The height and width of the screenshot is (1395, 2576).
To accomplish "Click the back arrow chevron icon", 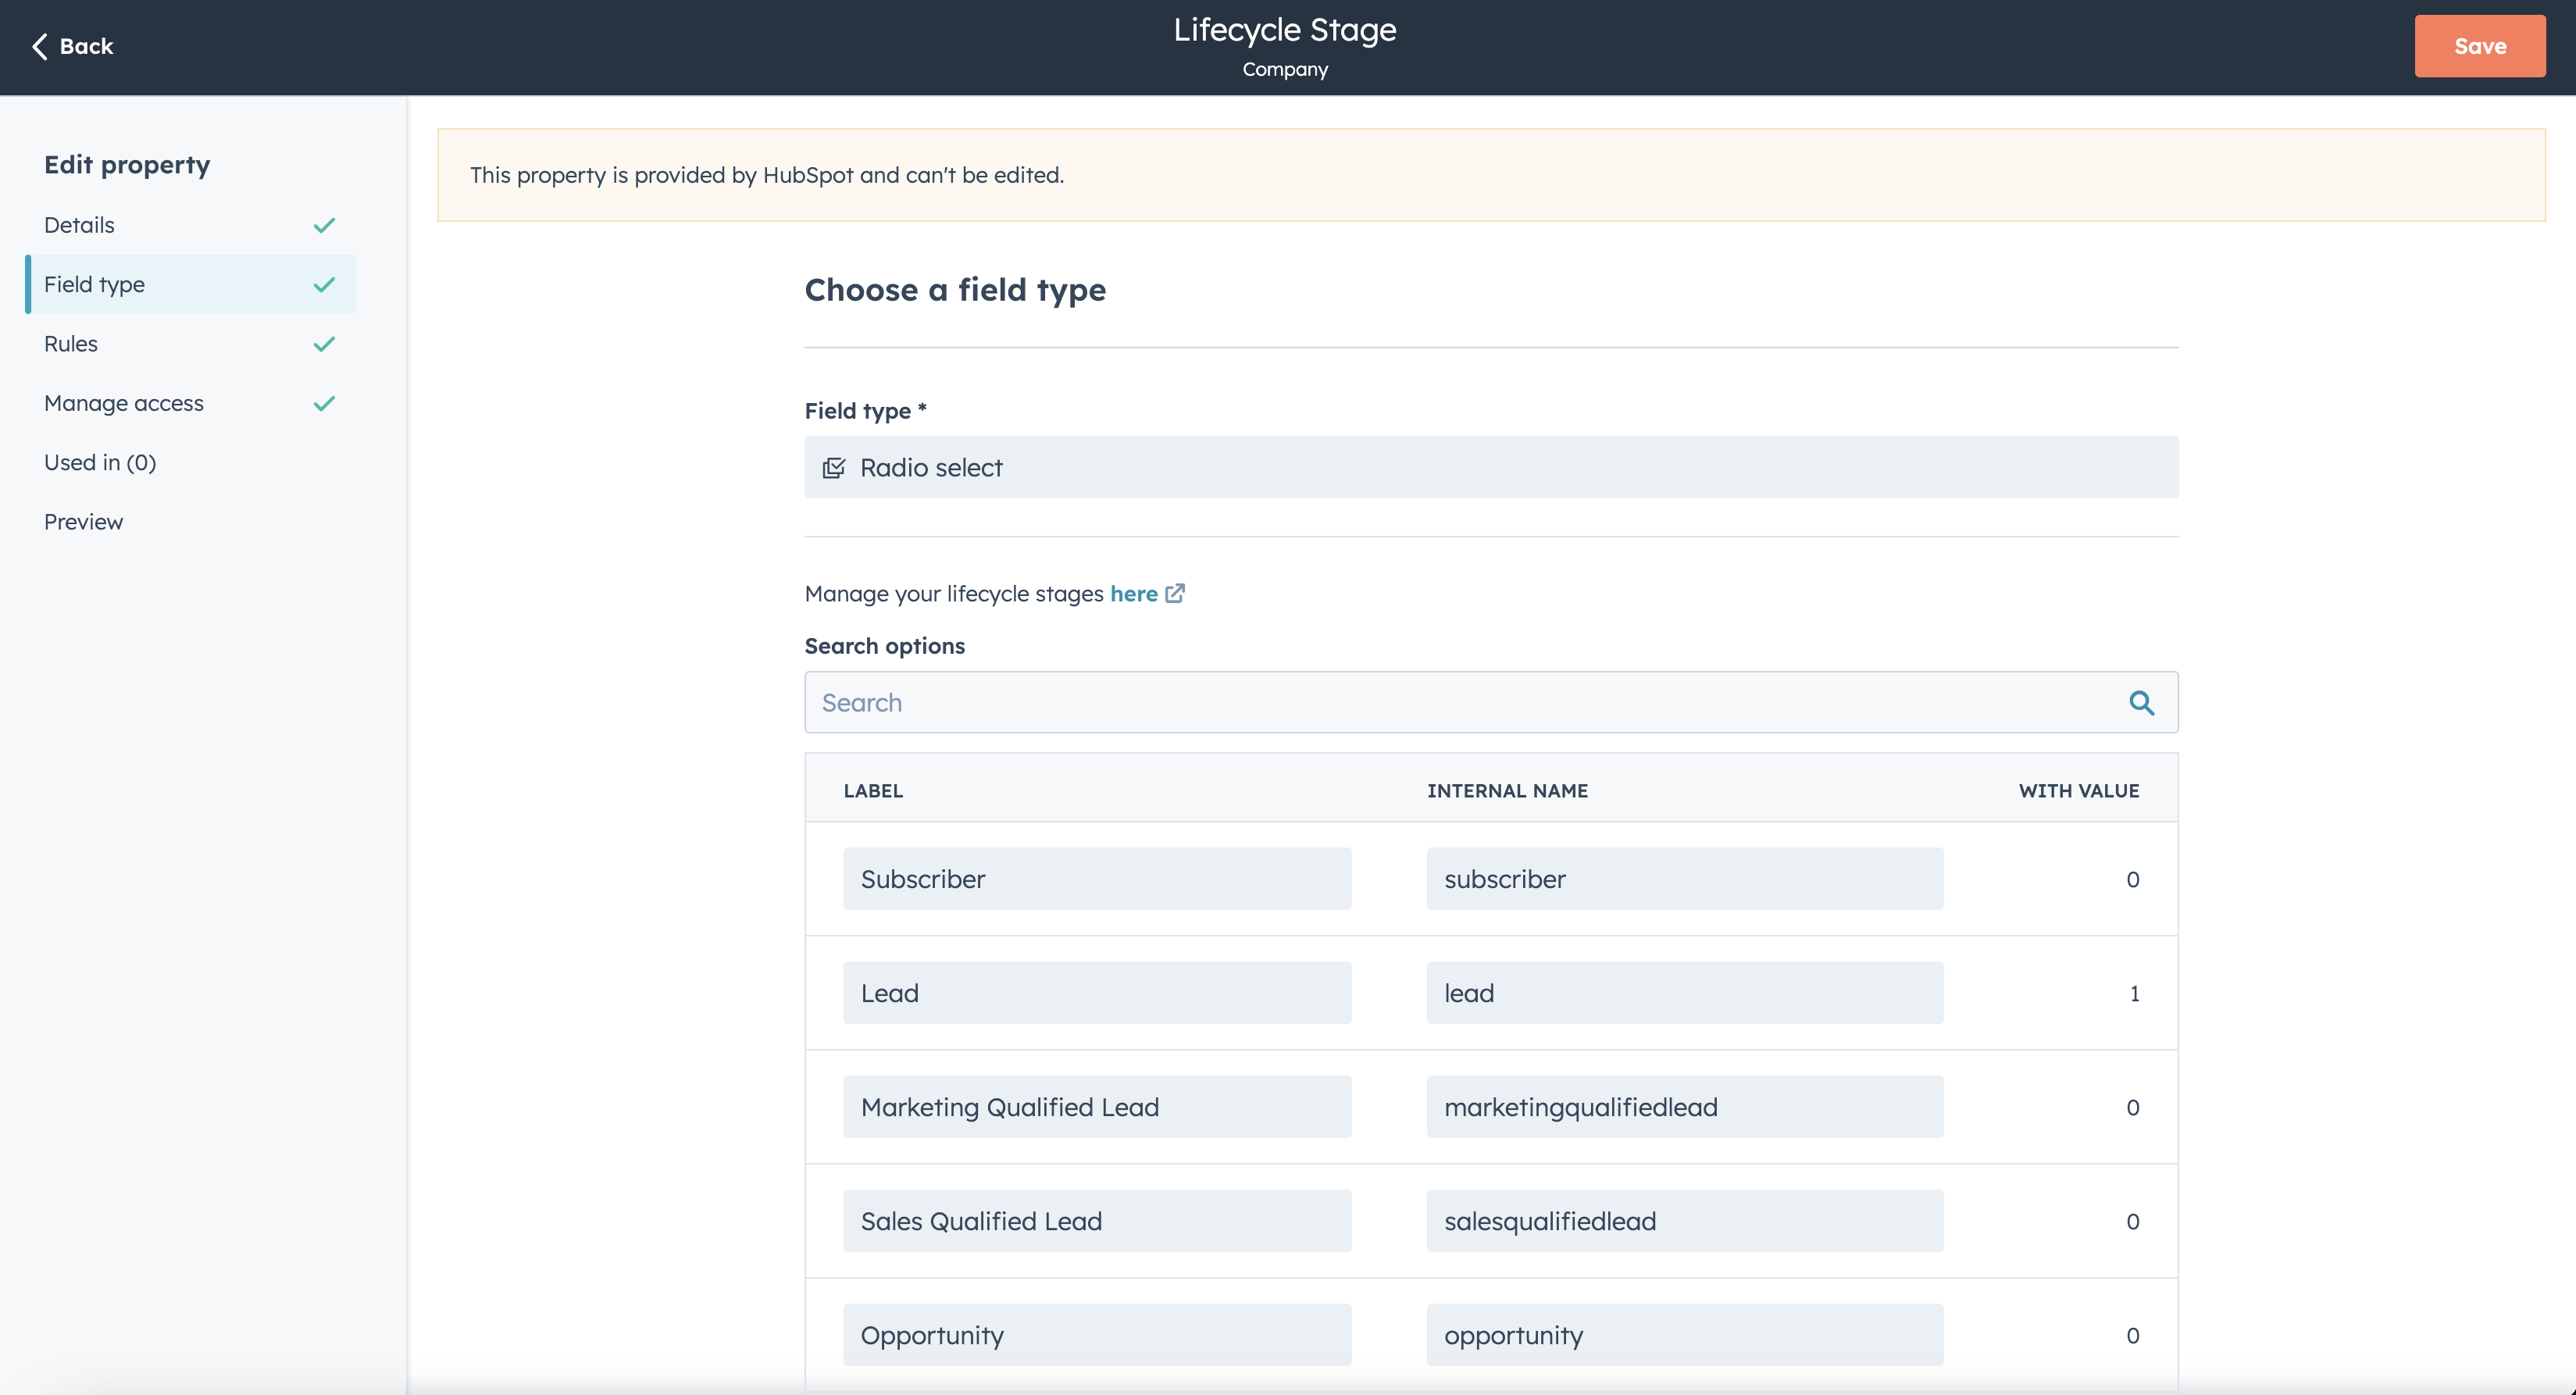I will [x=40, y=46].
